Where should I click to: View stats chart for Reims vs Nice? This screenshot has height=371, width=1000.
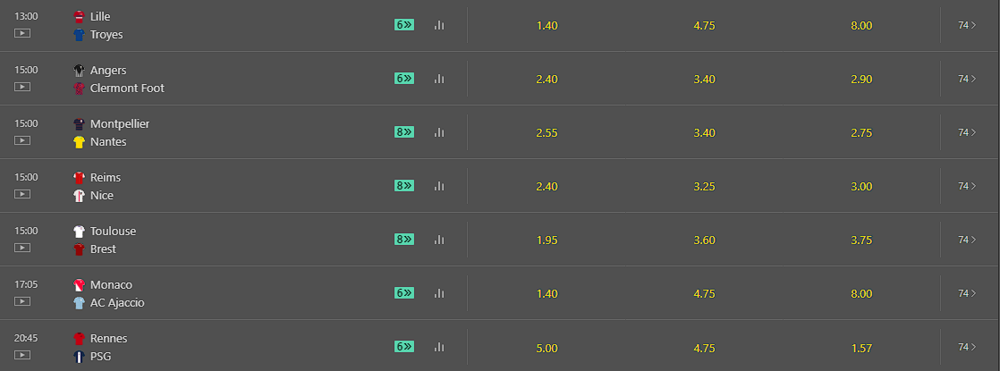(439, 186)
